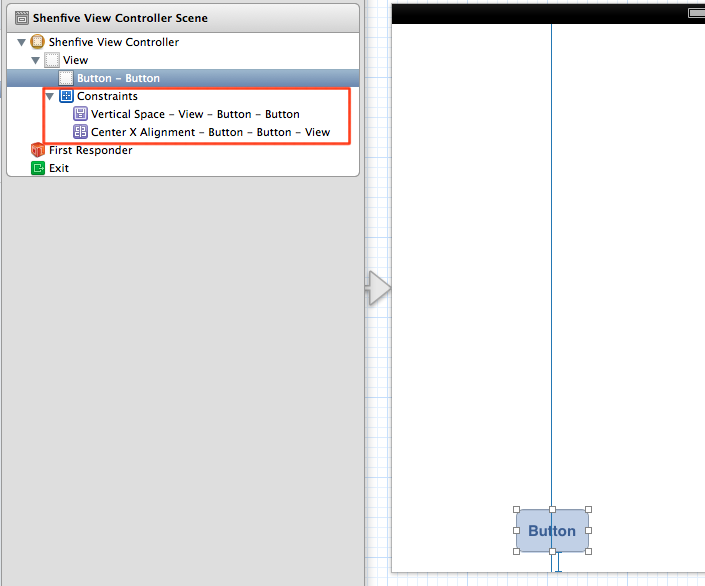Select the Constraints group row

click(183, 96)
